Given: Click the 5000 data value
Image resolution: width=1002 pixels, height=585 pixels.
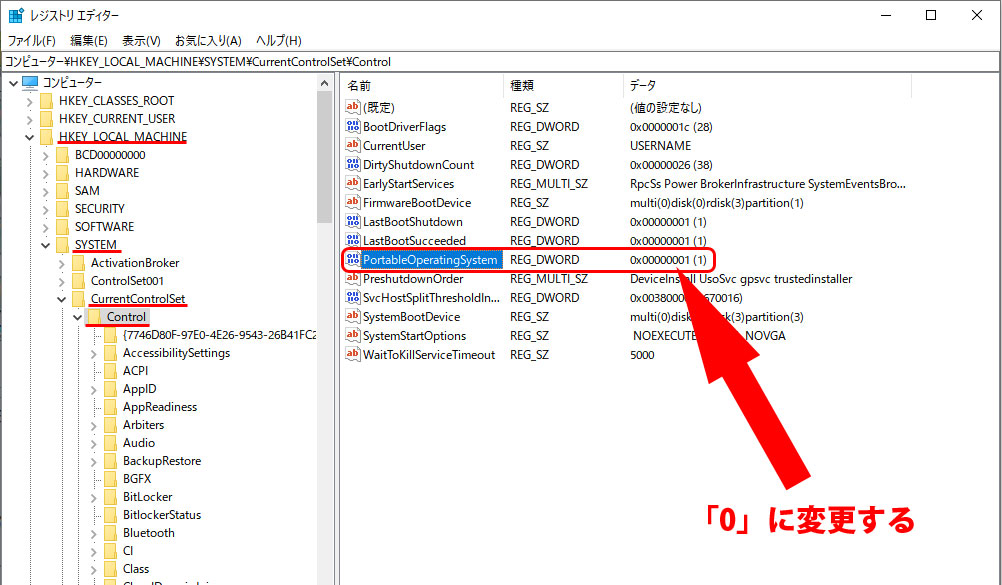Looking at the screenshot, I should (642, 355).
